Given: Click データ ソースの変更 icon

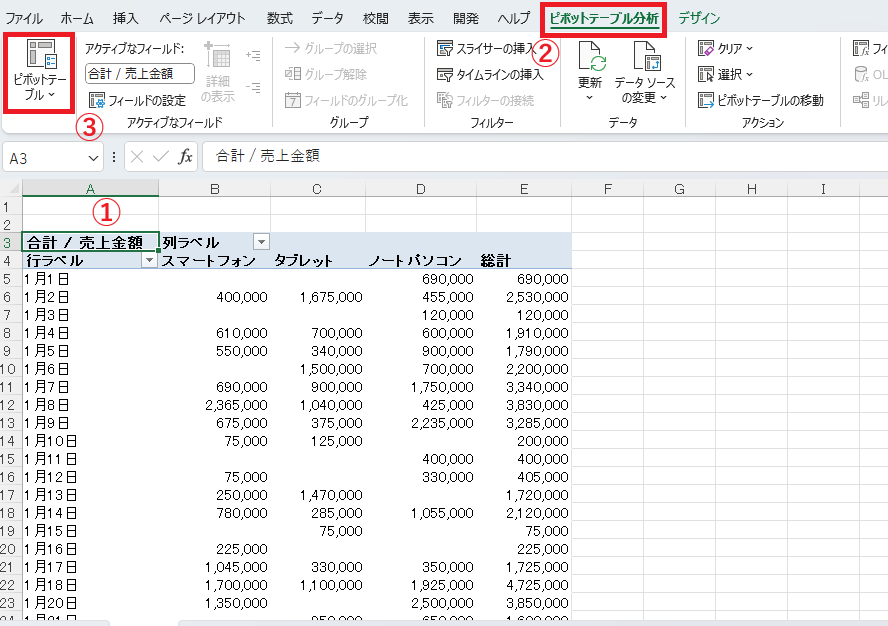Looking at the screenshot, I should pyautogui.click(x=646, y=56).
